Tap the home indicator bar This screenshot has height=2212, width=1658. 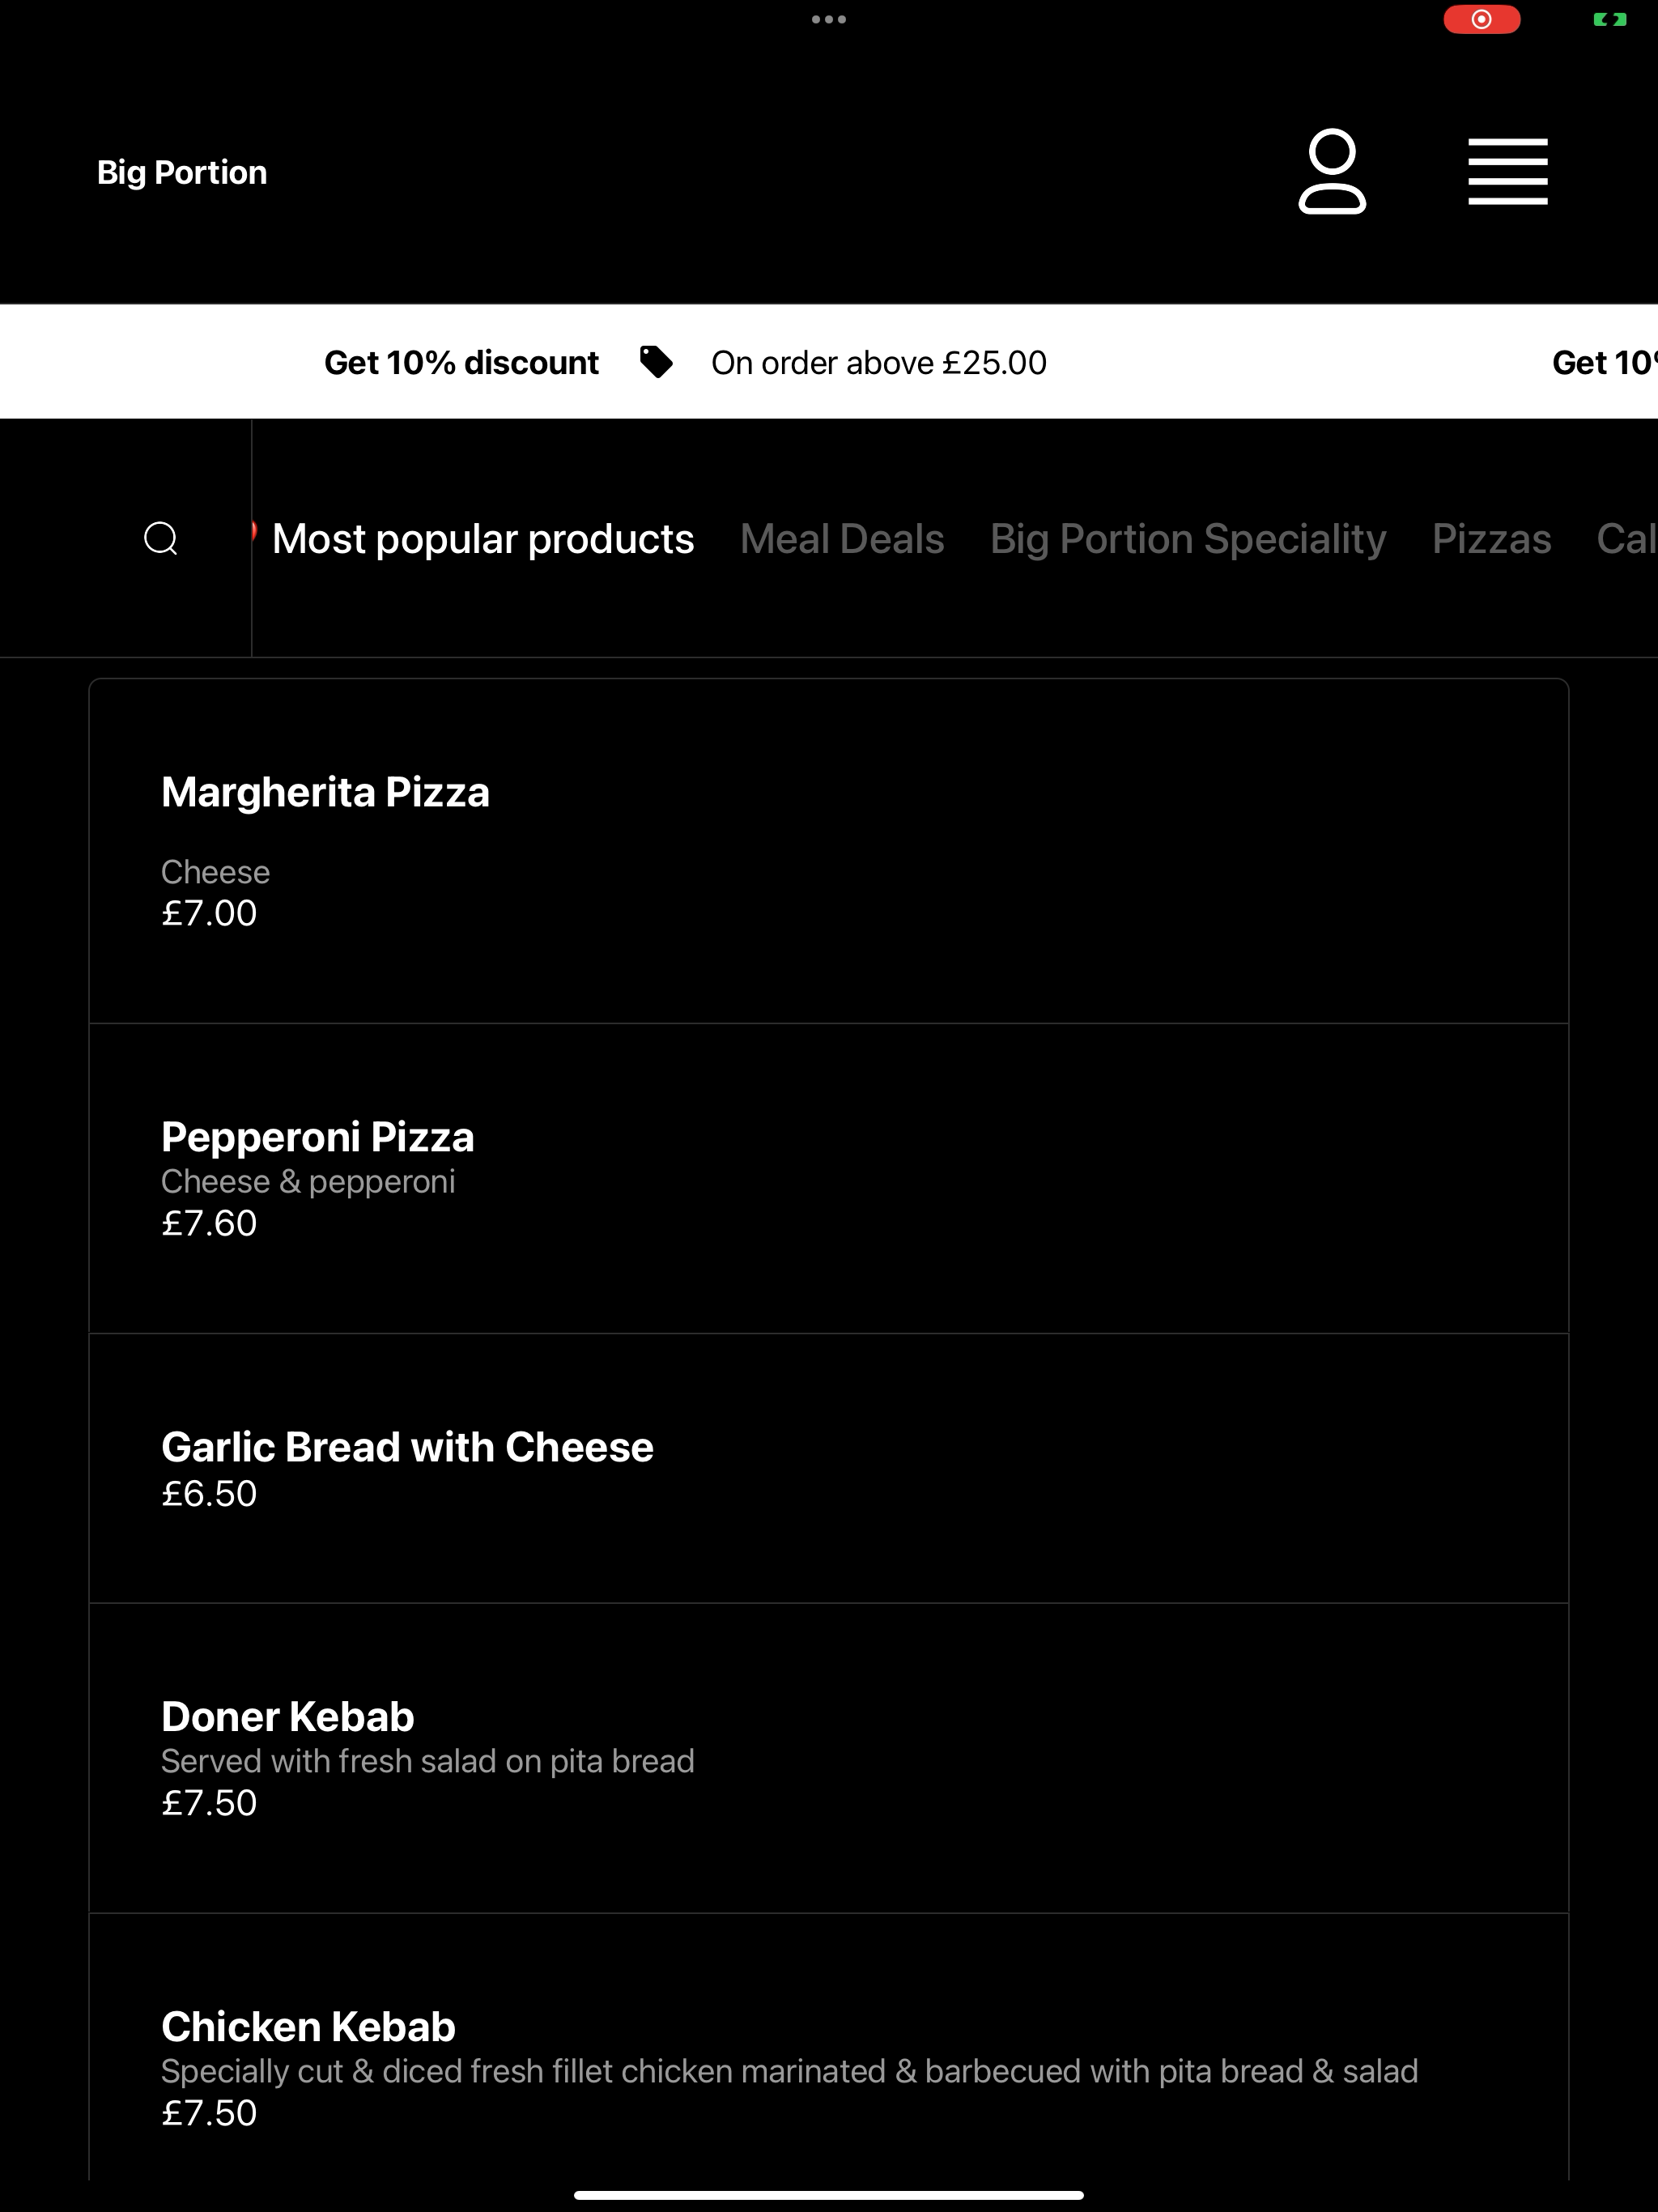click(829, 2195)
